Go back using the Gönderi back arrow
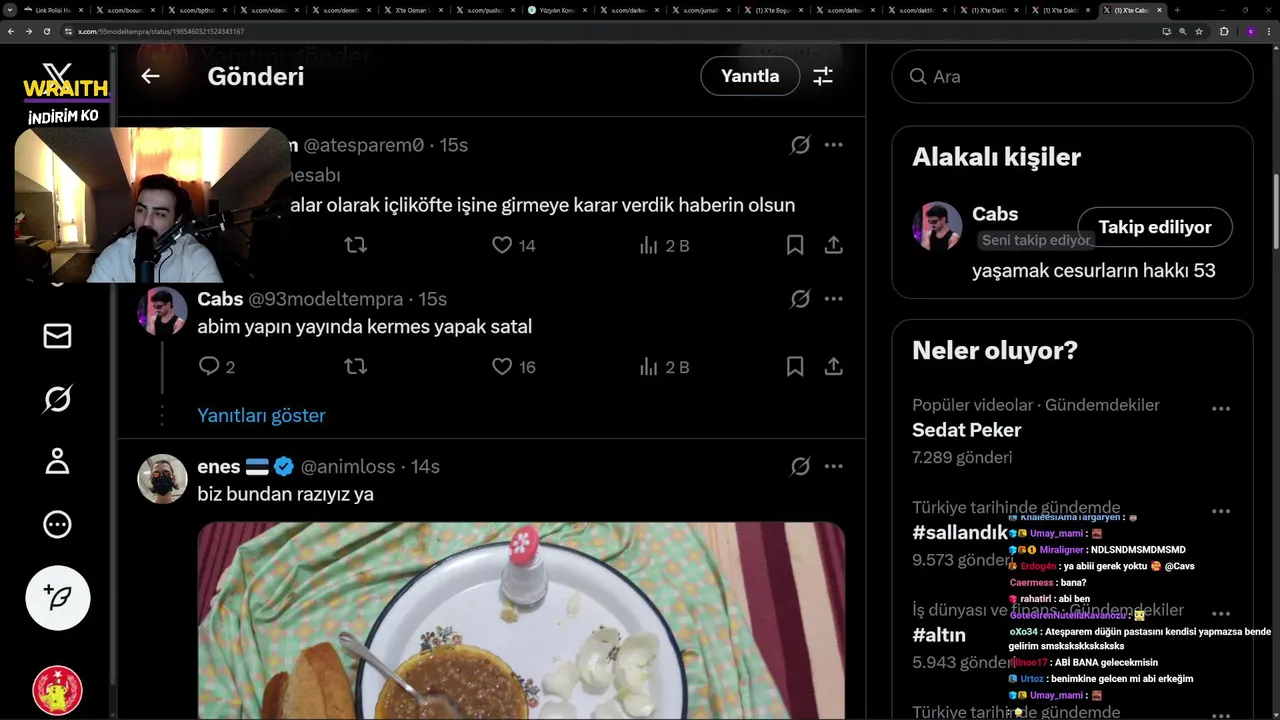Viewport: 1280px width, 720px height. 150,76
